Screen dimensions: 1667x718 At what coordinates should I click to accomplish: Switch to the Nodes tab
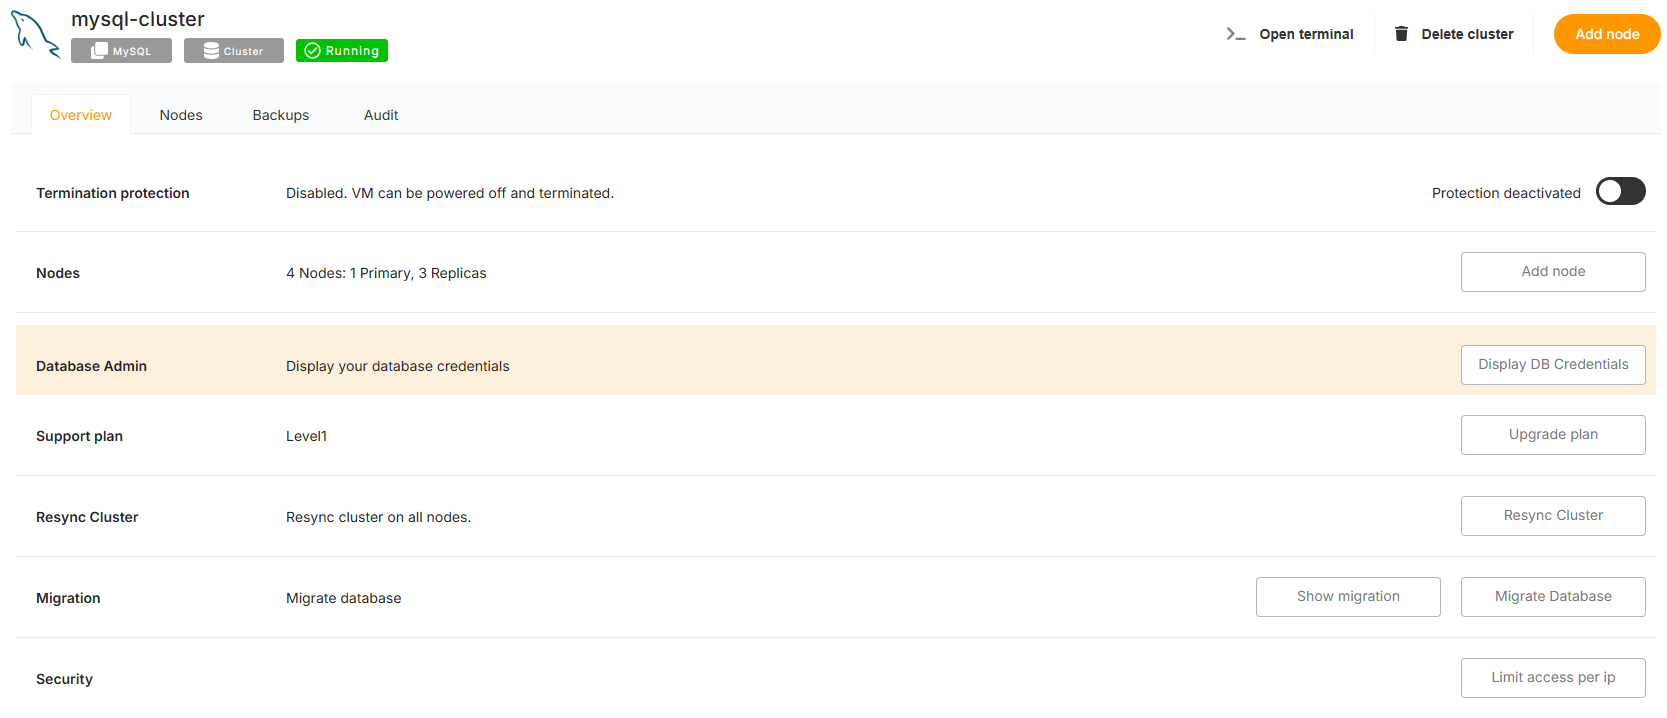pos(181,115)
